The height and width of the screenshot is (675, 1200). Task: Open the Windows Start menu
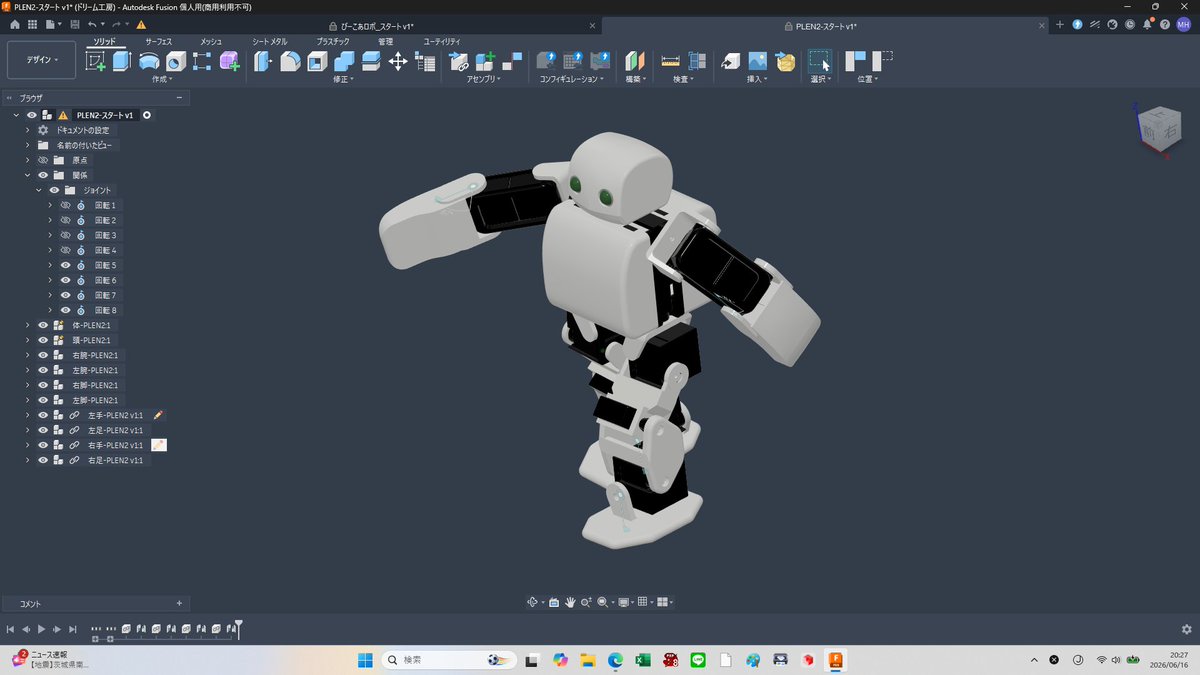tap(365, 660)
